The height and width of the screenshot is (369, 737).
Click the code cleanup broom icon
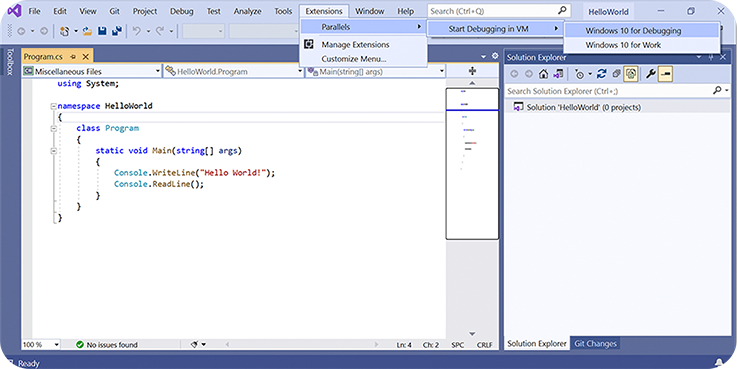(194, 345)
